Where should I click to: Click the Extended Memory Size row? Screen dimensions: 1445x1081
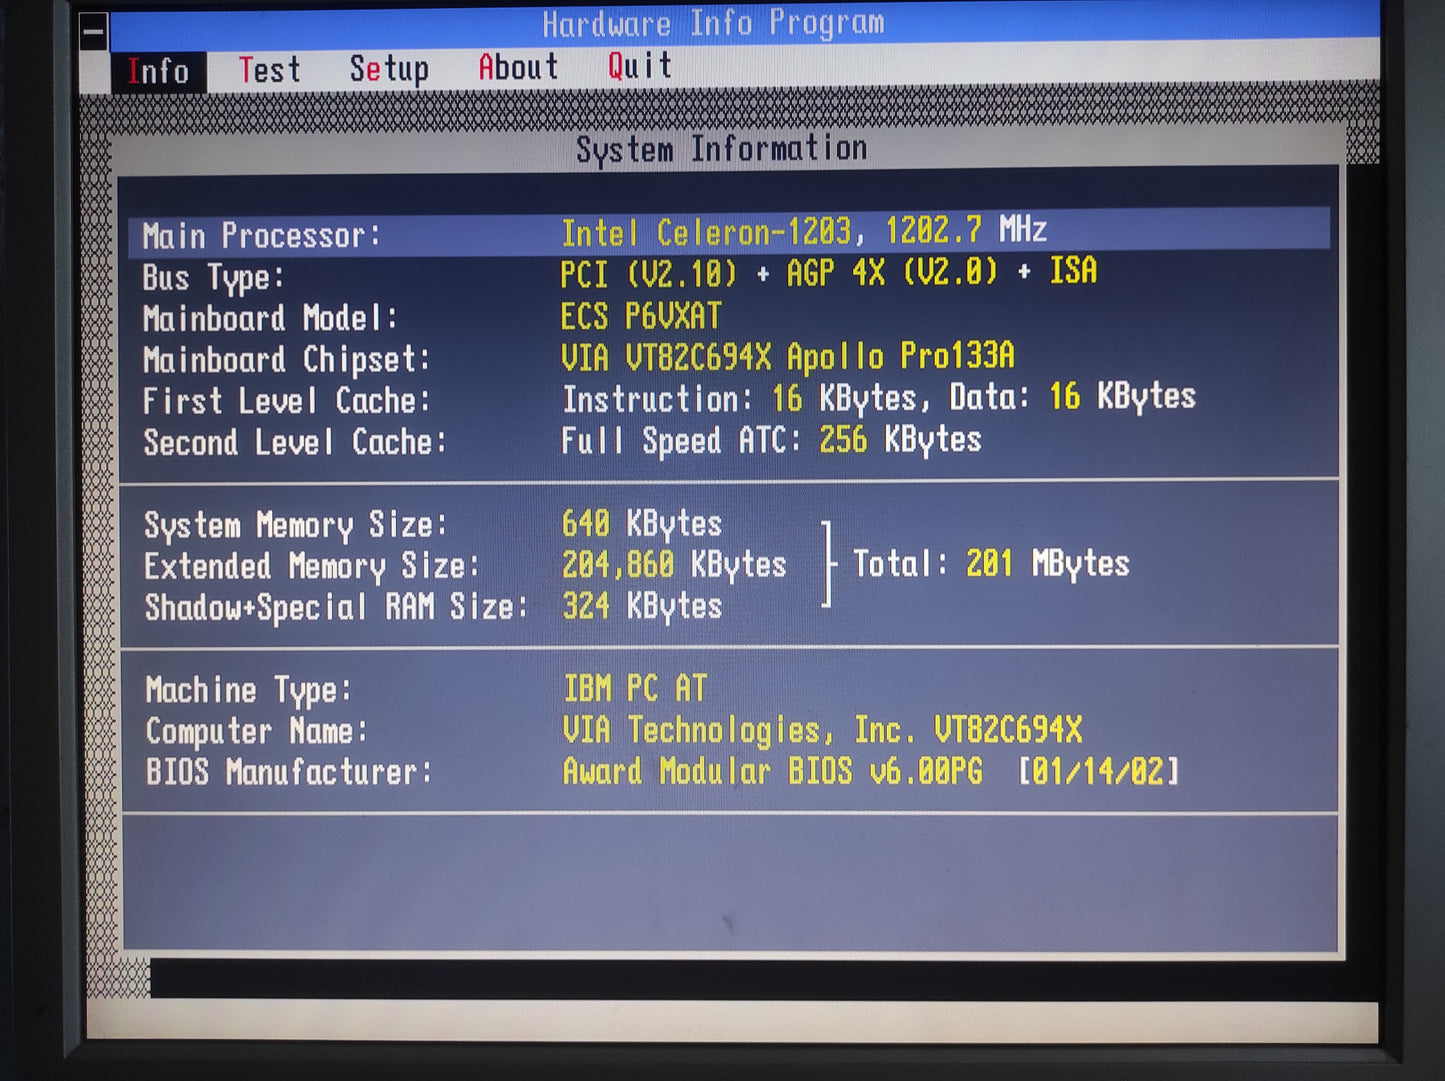(x=465, y=566)
